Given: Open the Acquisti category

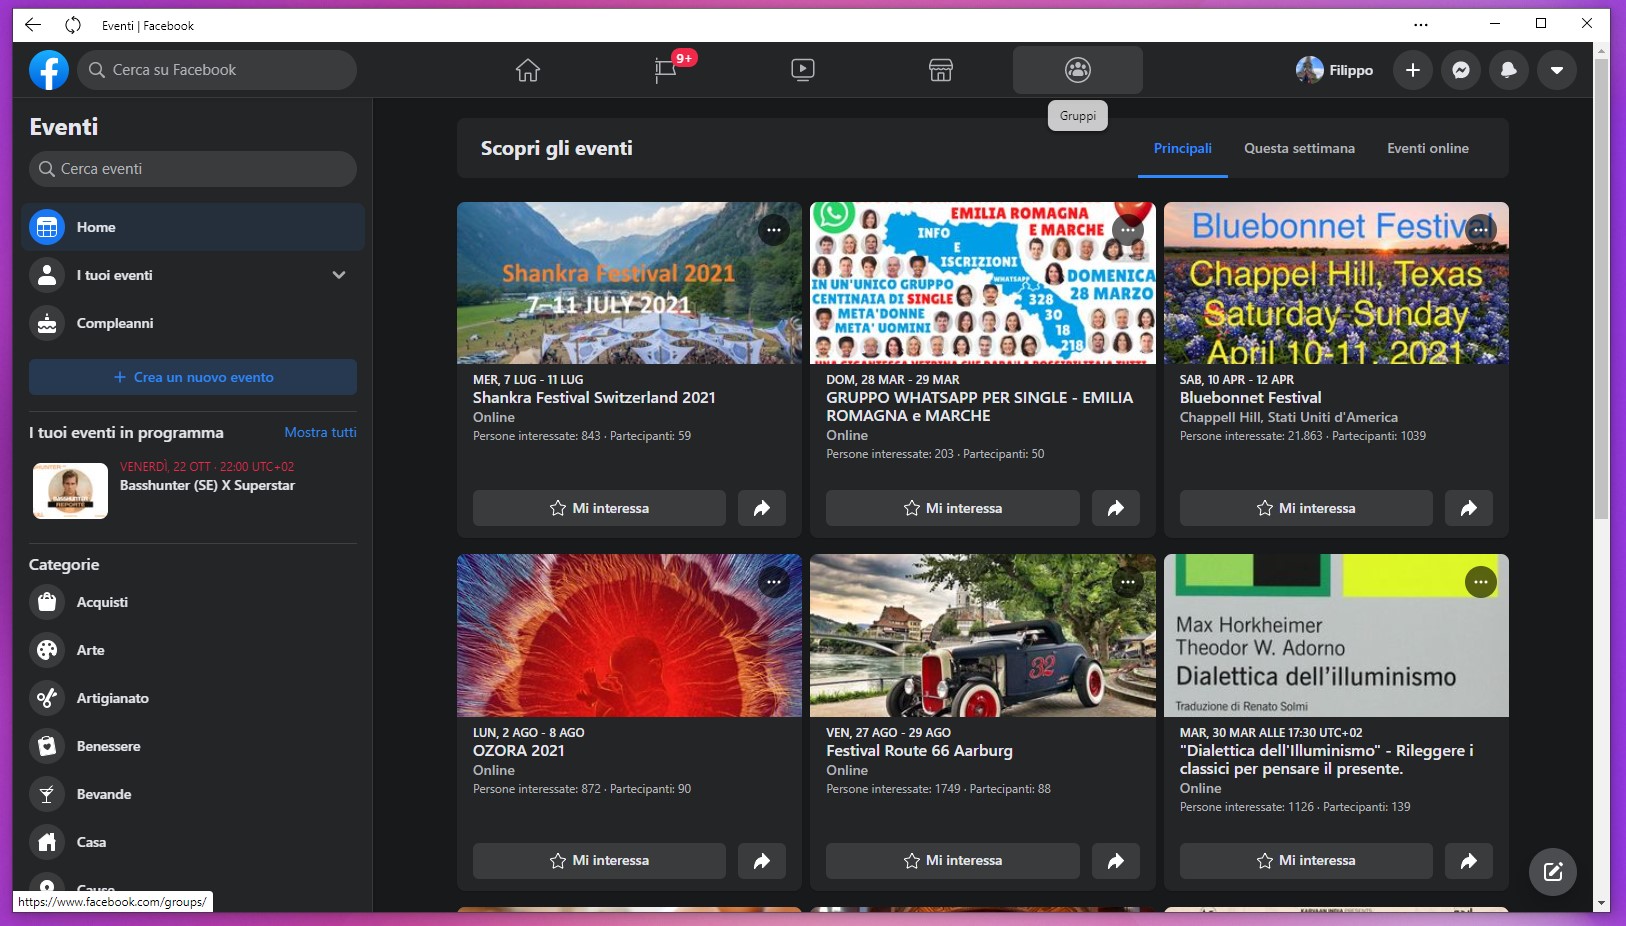Looking at the screenshot, I should (193, 602).
